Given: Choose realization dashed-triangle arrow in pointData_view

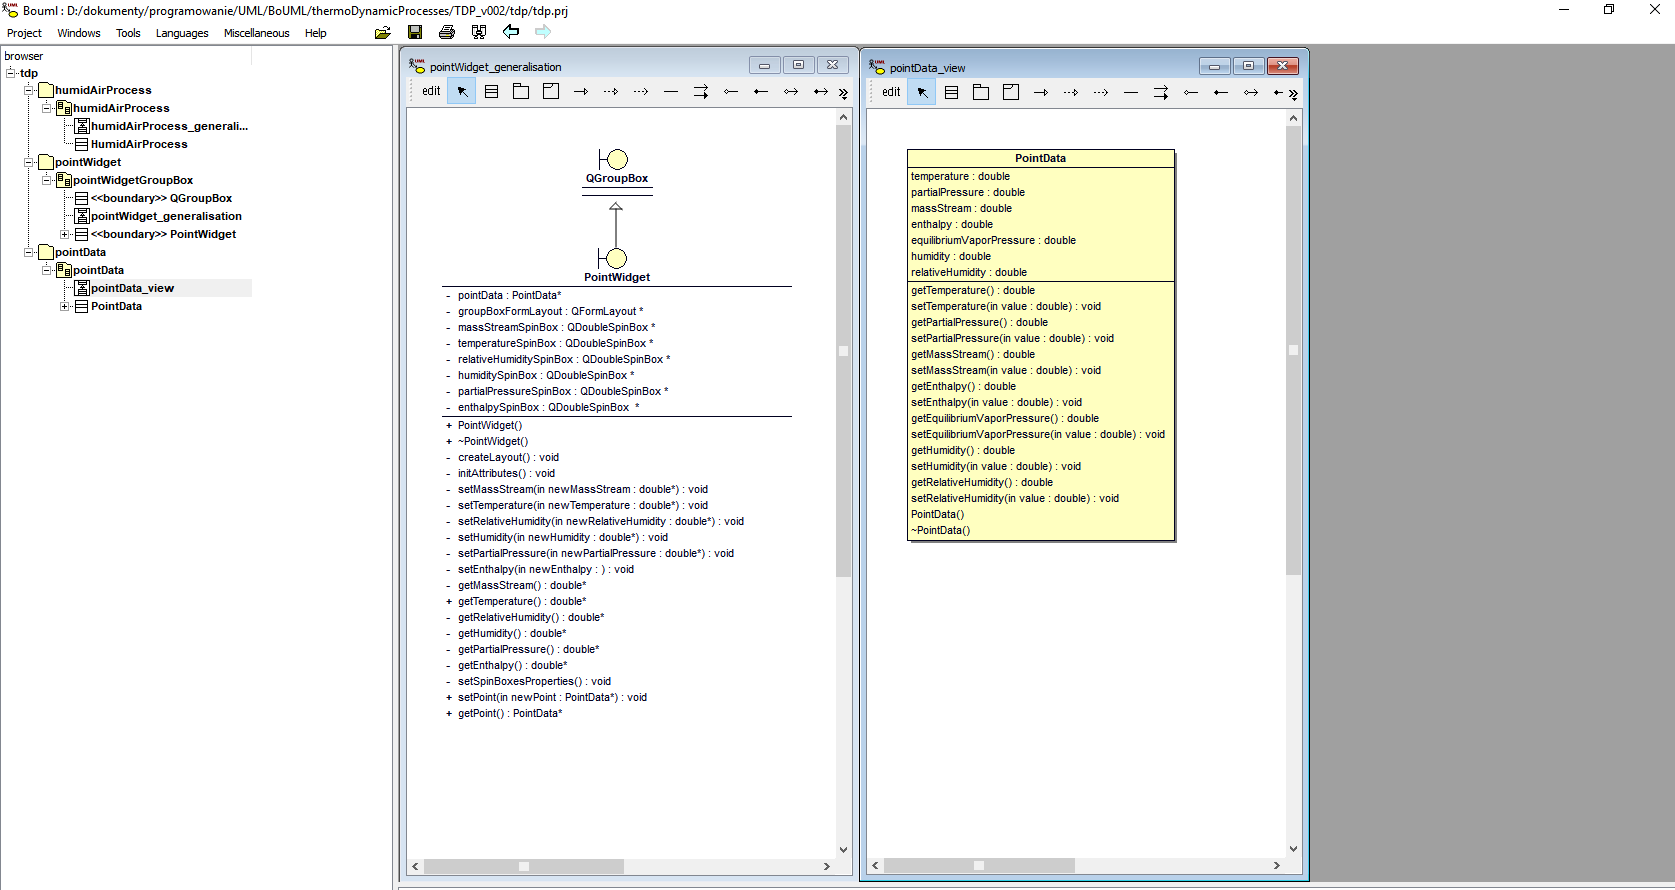Looking at the screenshot, I should pos(1071,93).
